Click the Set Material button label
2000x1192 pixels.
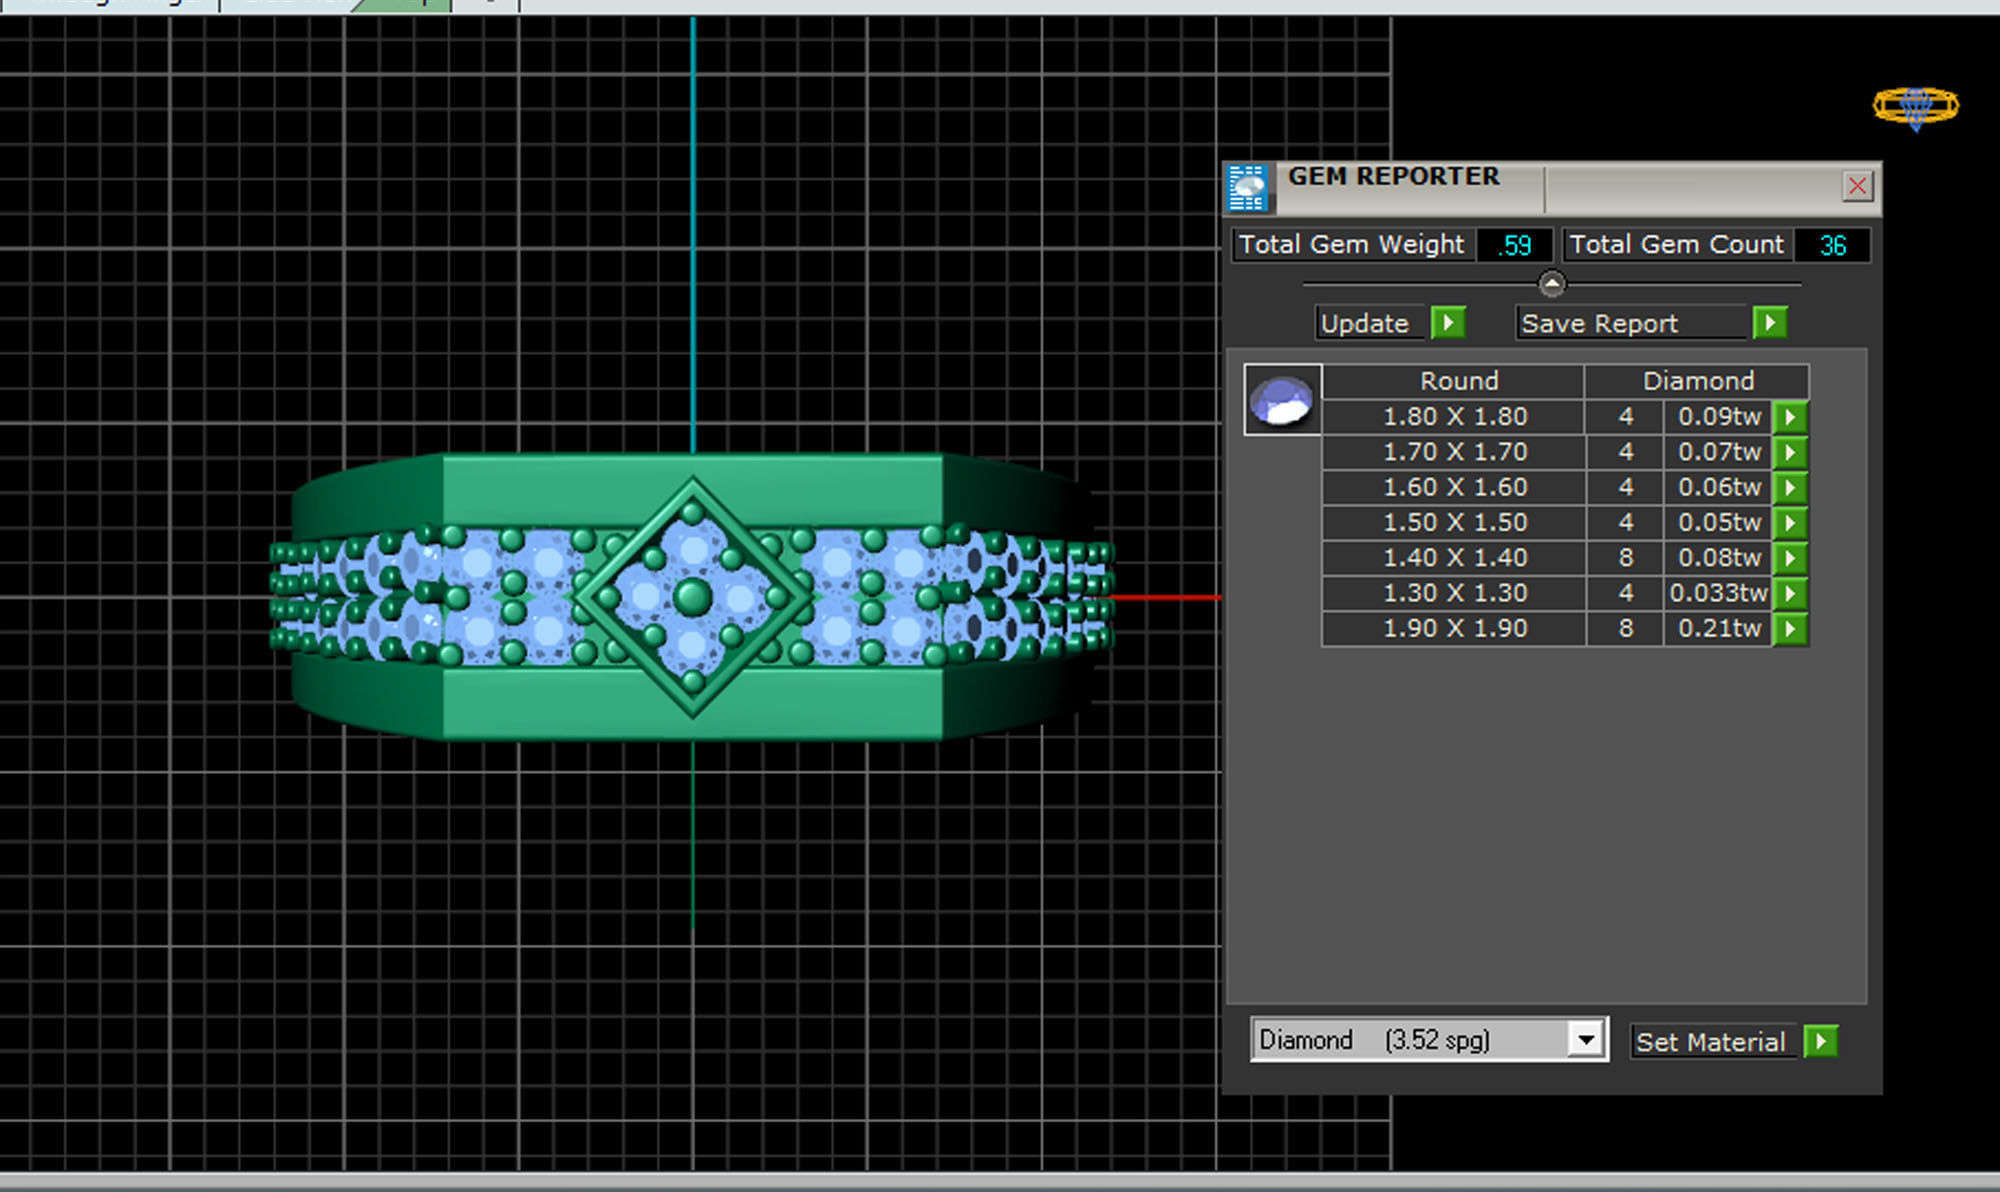(x=1710, y=1042)
